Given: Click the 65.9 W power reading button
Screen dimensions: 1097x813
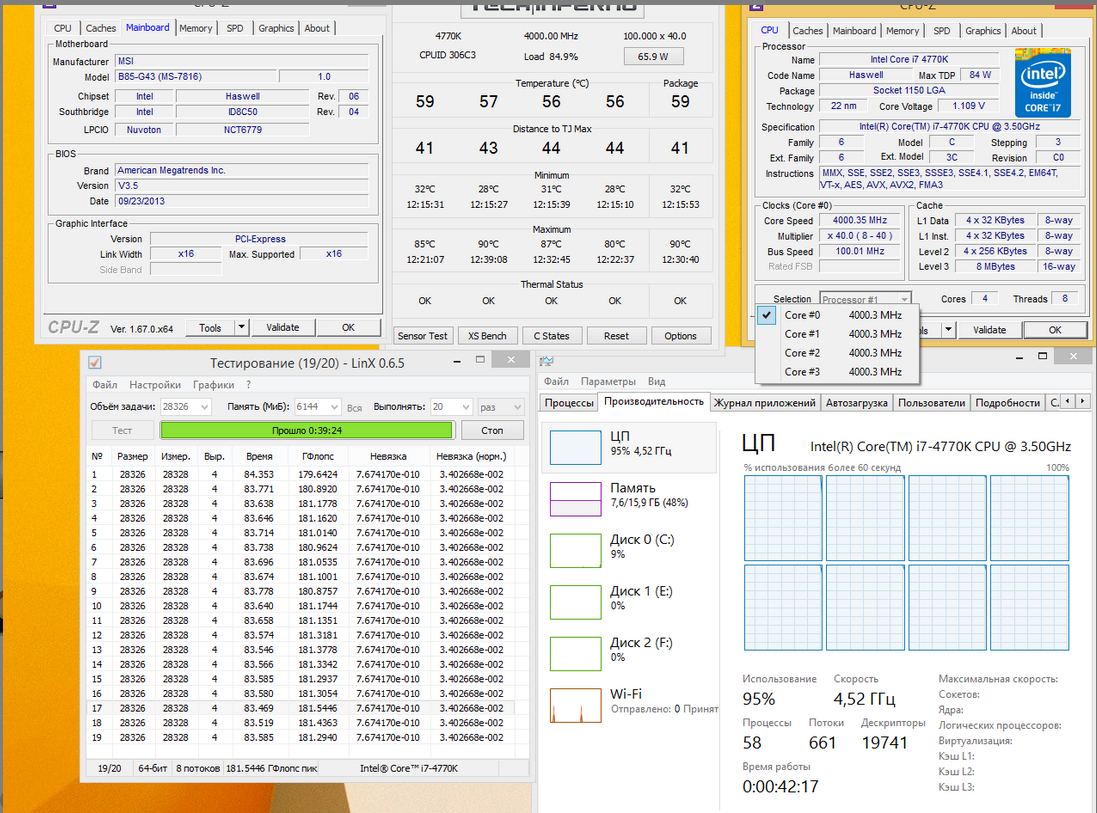Looking at the screenshot, I should click(x=653, y=56).
